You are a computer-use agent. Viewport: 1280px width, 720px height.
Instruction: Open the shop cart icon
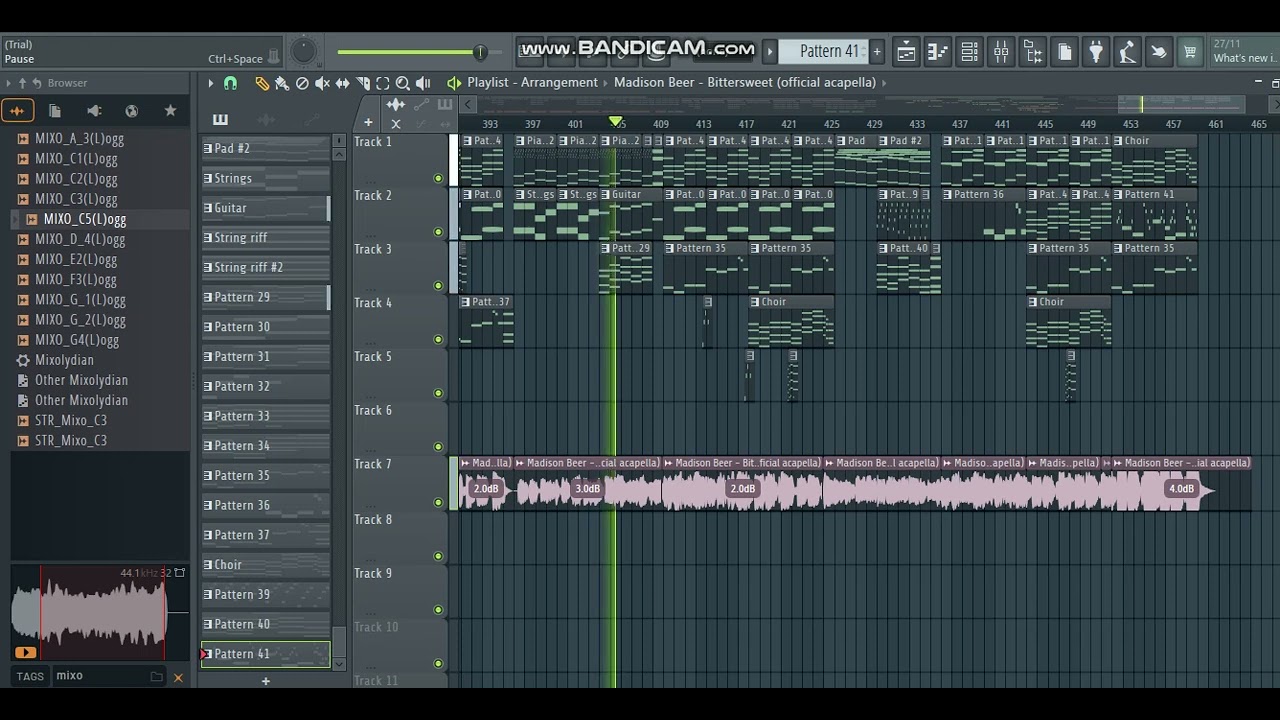click(x=1190, y=51)
